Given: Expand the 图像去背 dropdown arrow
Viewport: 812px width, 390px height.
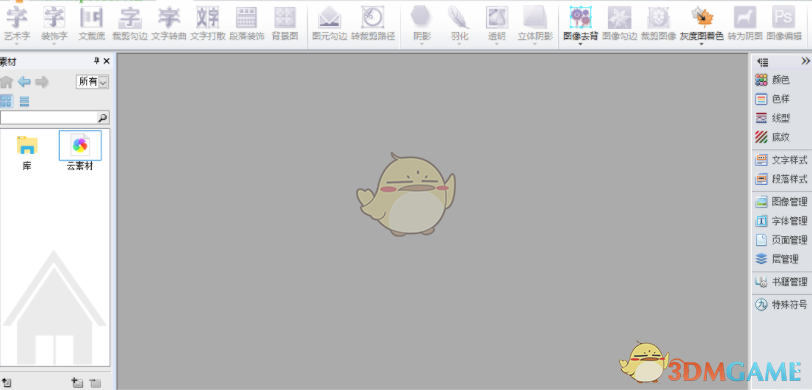Looking at the screenshot, I should [580, 44].
